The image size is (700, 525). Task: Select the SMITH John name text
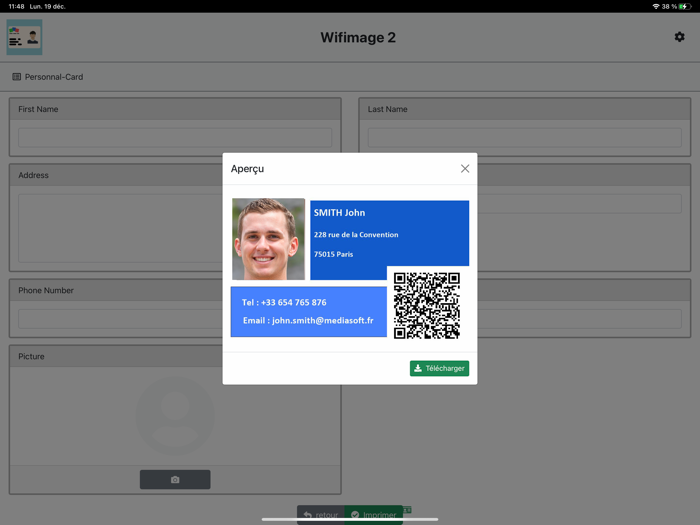339,213
